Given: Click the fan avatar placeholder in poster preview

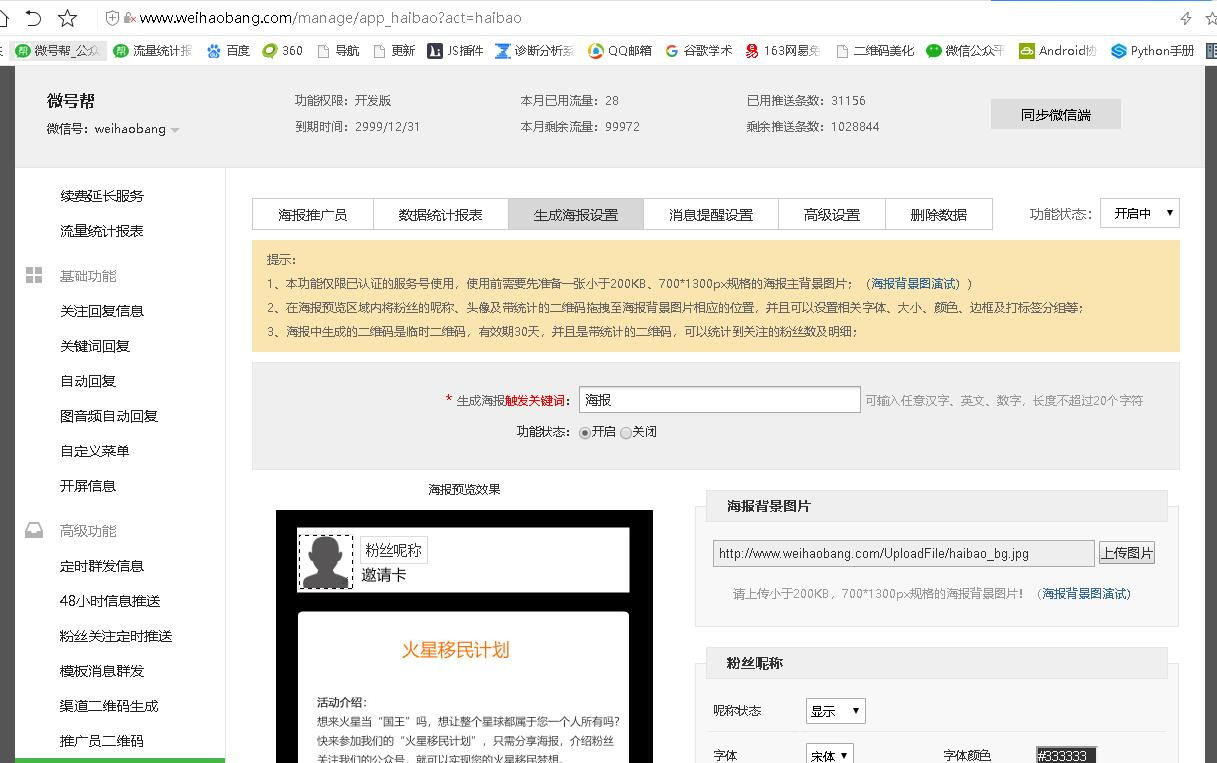Looking at the screenshot, I should point(326,561).
